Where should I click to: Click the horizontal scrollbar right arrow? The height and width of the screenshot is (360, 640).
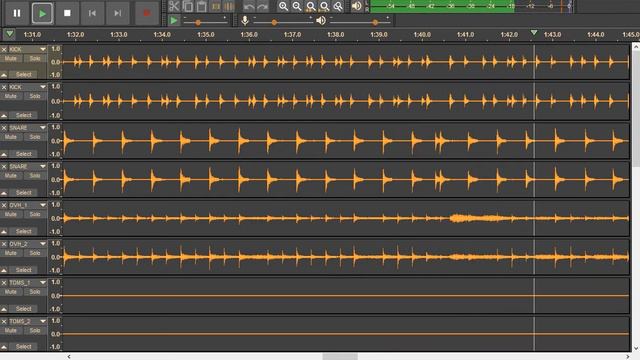628,357
